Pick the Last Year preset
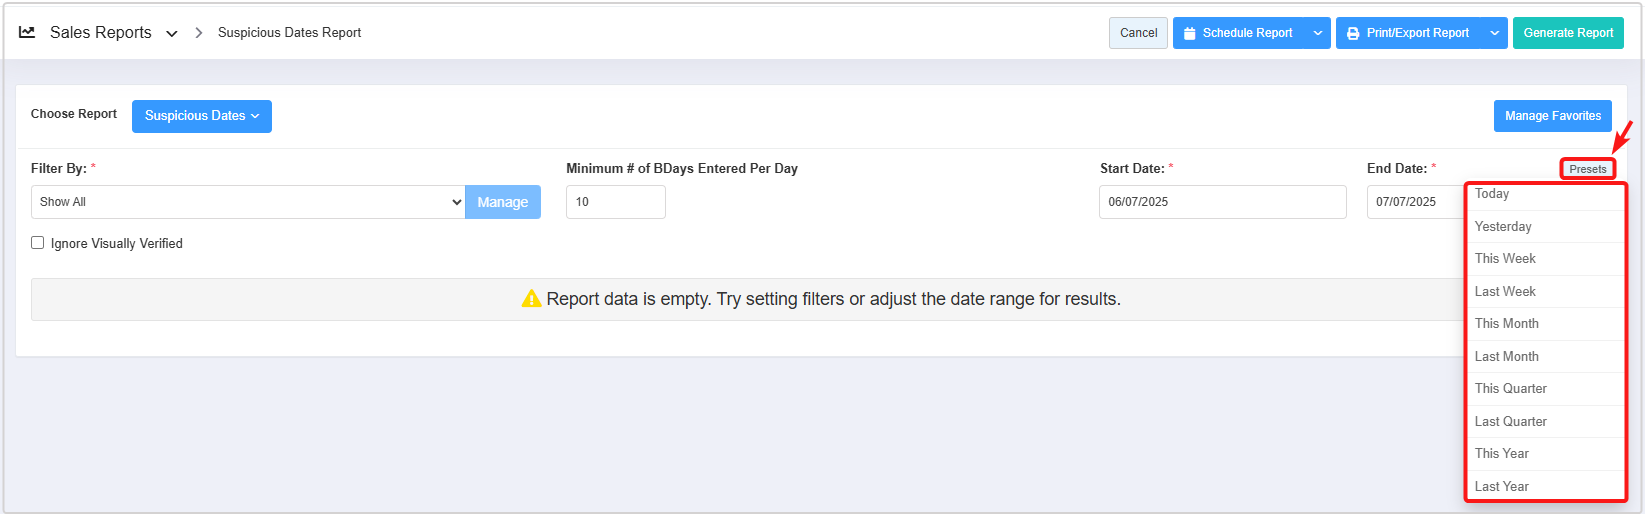Screen dimensions: 1645x514 tap(1501, 486)
